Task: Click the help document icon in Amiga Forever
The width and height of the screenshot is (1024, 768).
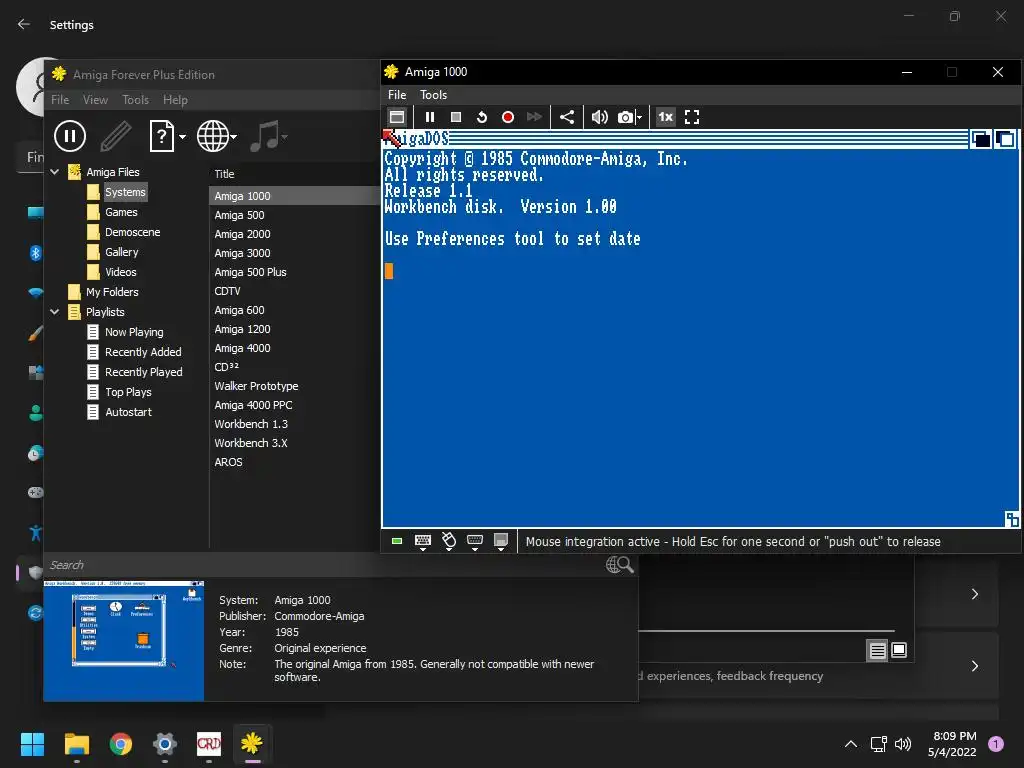Action: click(x=161, y=136)
